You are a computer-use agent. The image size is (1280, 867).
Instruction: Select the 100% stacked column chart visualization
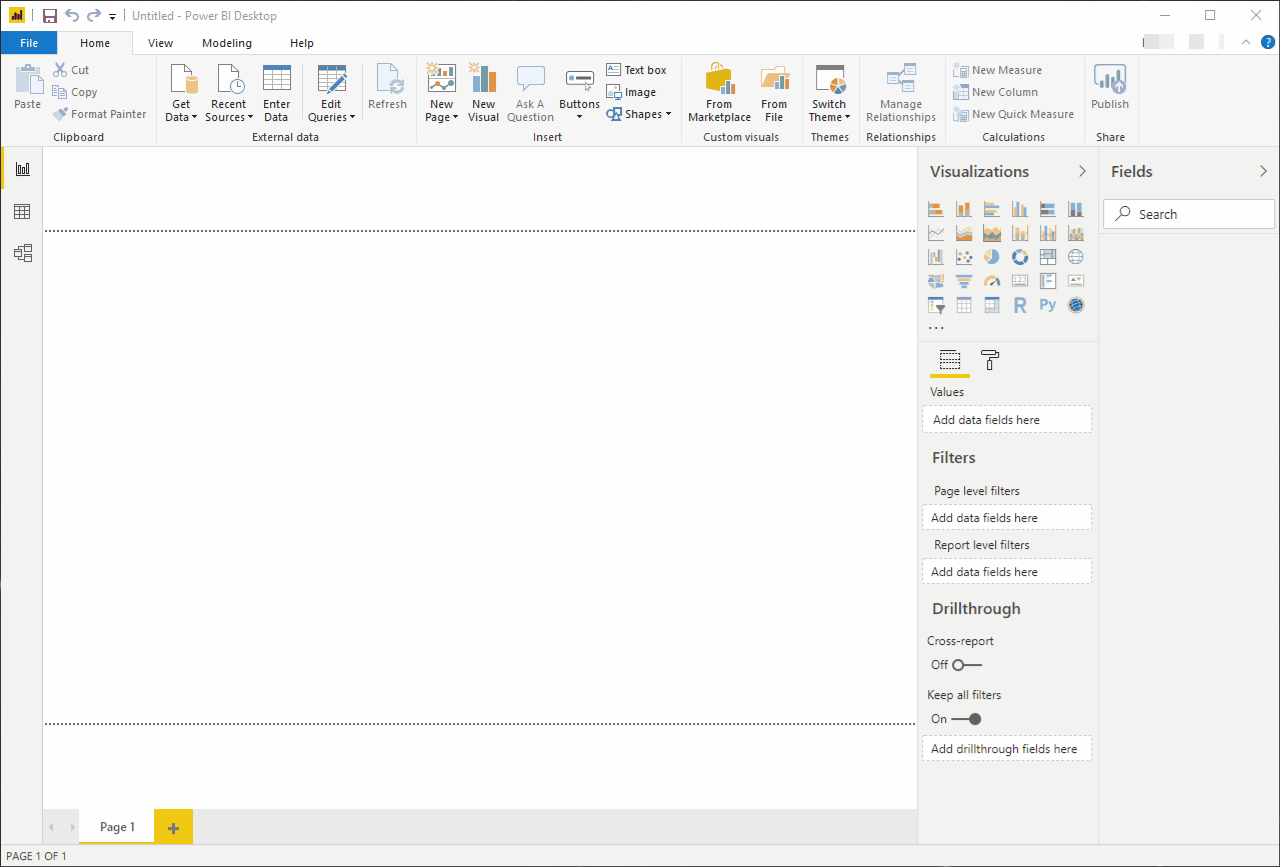coord(1076,209)
